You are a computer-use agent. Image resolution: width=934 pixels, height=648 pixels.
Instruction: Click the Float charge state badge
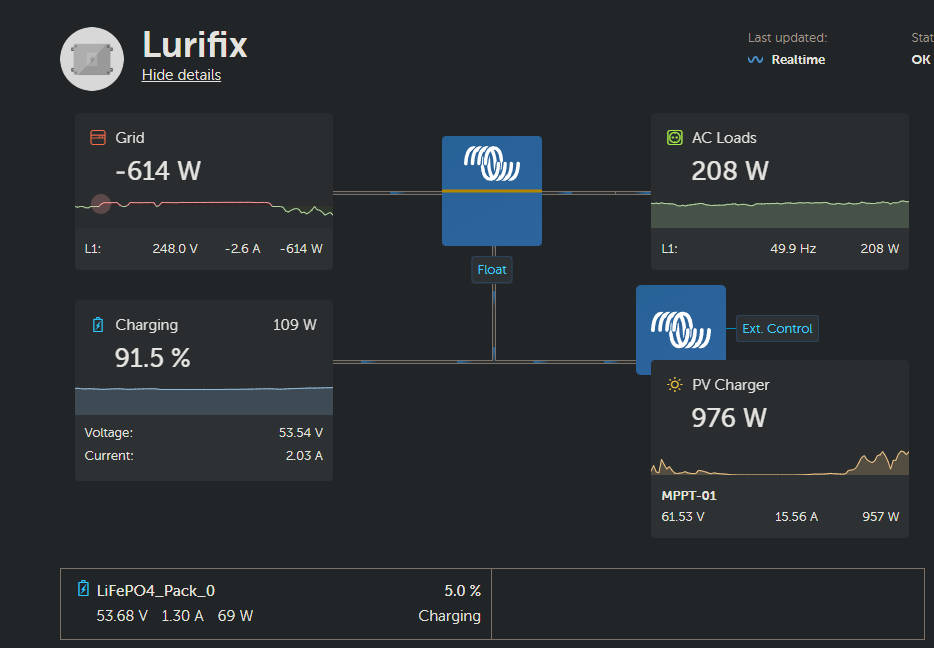491,269
